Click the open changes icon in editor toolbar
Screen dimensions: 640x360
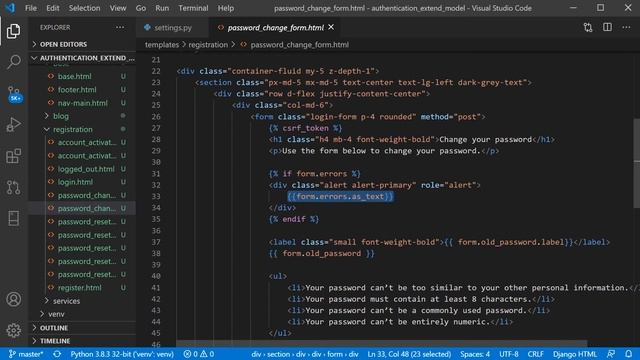pos(588,27)
